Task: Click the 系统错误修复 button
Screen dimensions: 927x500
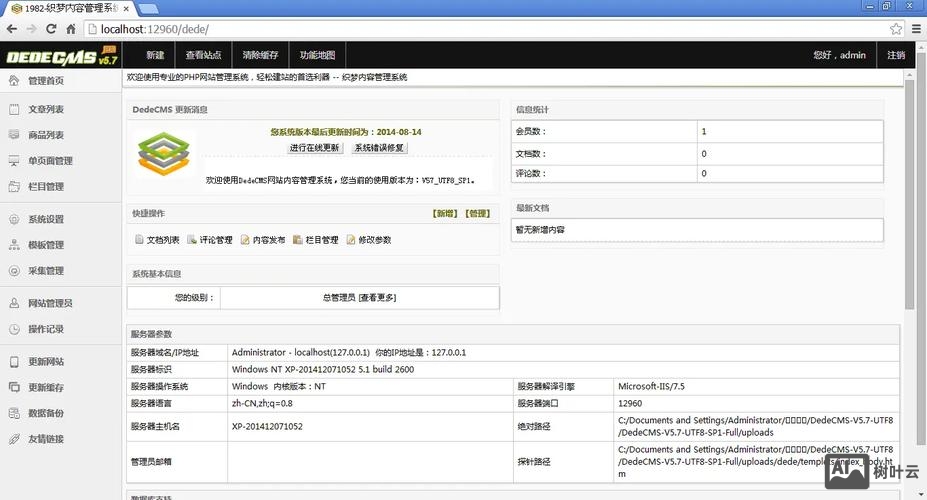Action: pos(380,148)
